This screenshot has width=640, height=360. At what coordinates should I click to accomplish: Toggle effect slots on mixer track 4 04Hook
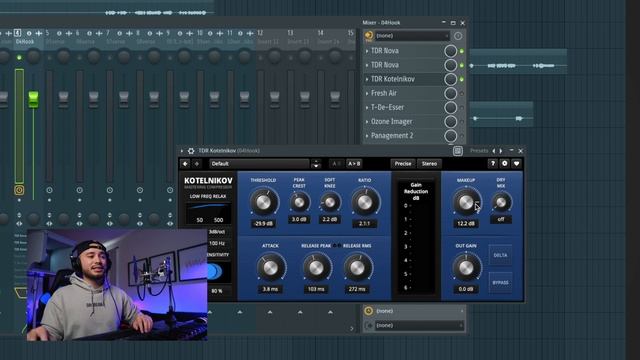(19, 190)
